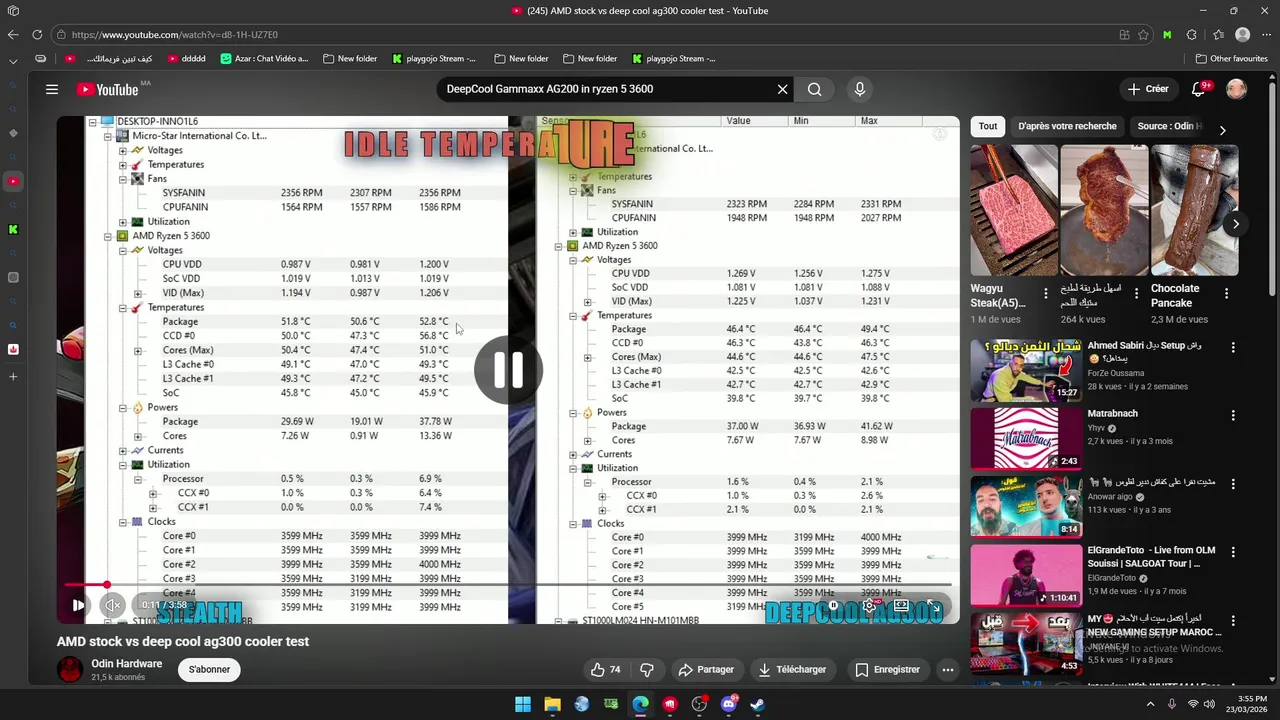Open YouTube account avatar menu
The width and height of the screenshot is (1280, 720).
1236,89
